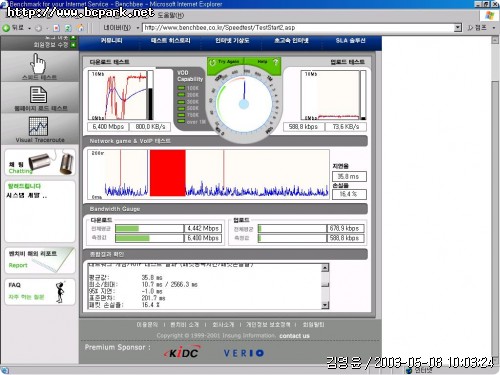Click the address bar URL field
This screenshot has width=500, height=375.
point(298,28)
